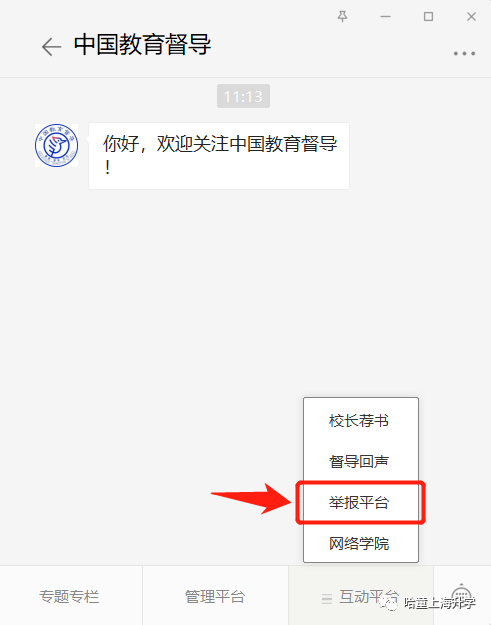The image size is (491, 625).
Task: Select 举报平台 from the popup menu
Action: coord(359,502)
